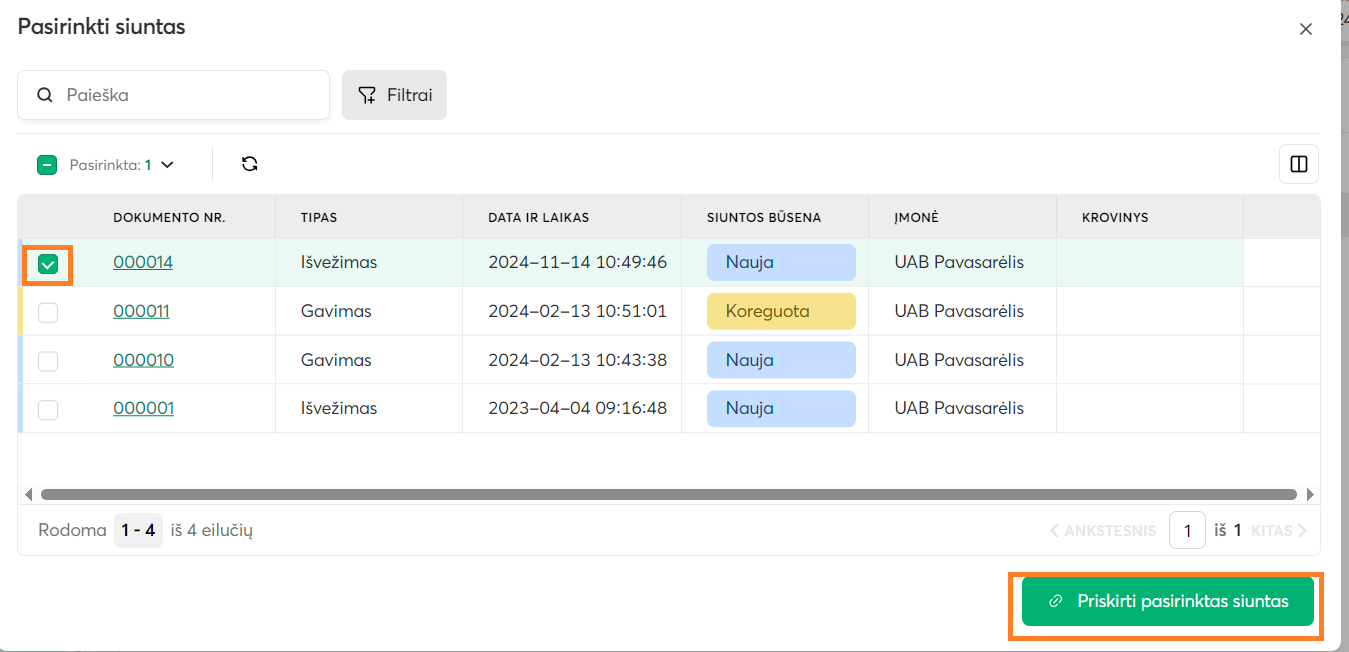Close the Pasirinkti siuntas dialog
The image size is (1349, 652).
pos(1305,30)
